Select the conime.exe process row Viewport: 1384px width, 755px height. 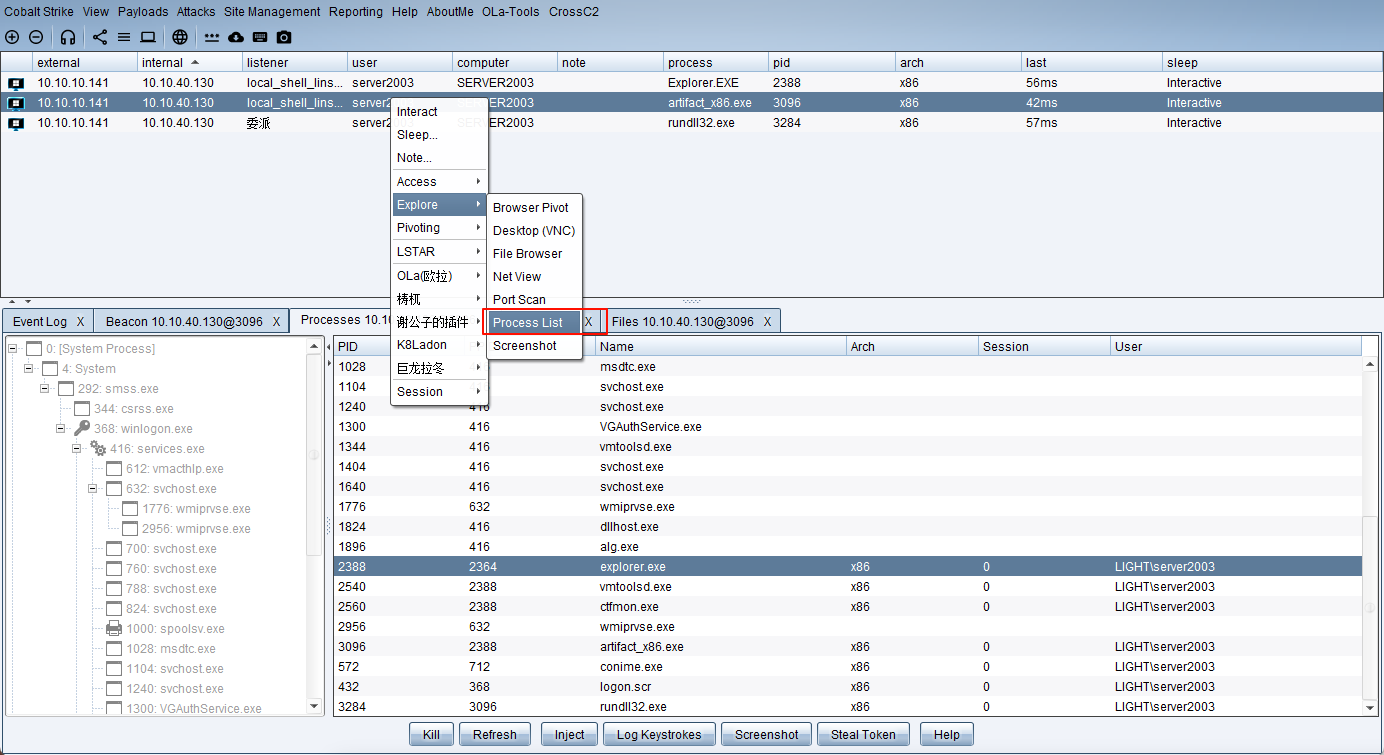(x=847, y=667)
